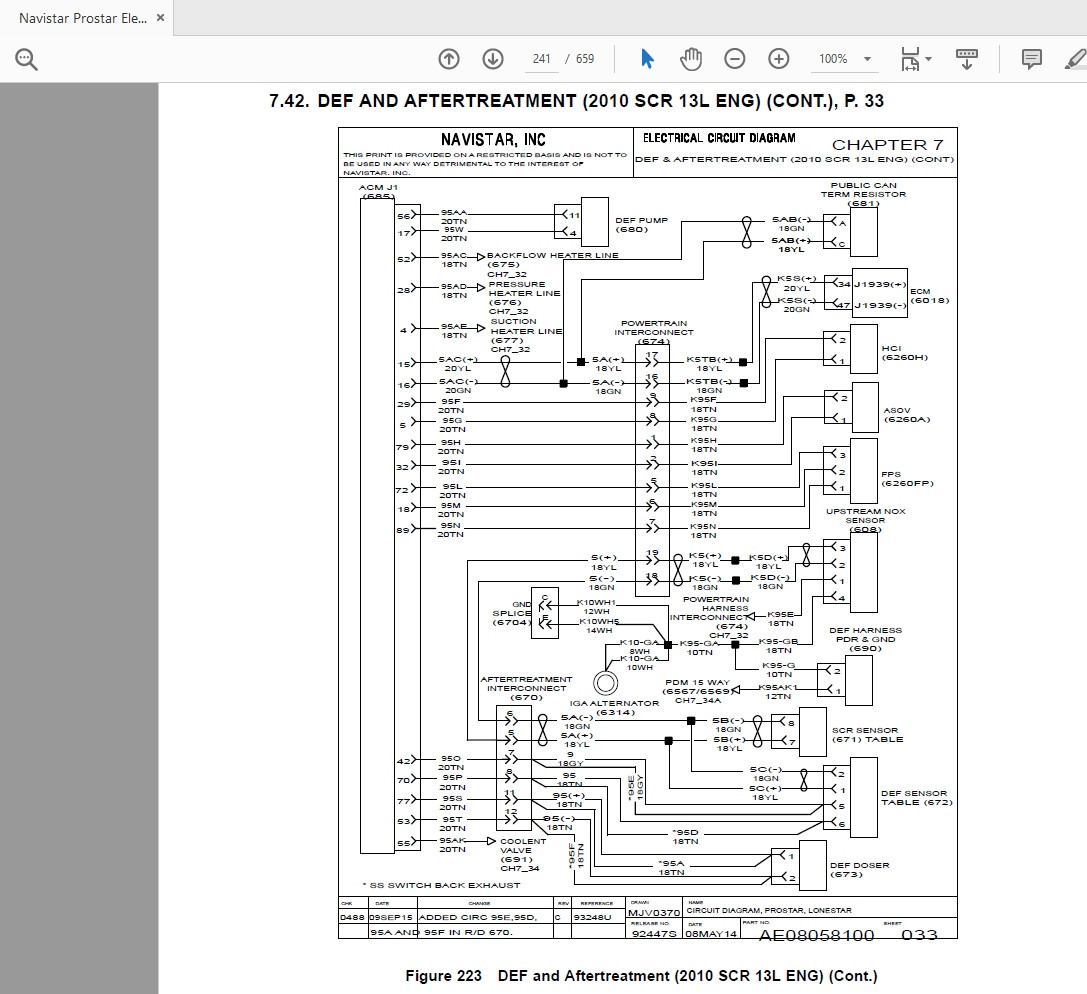Viewport: 1087px width, 994px height.
Task: Click the section heading 7.42 DEF AND AFTERTREATMENT
Action: (x=576, y=101)
